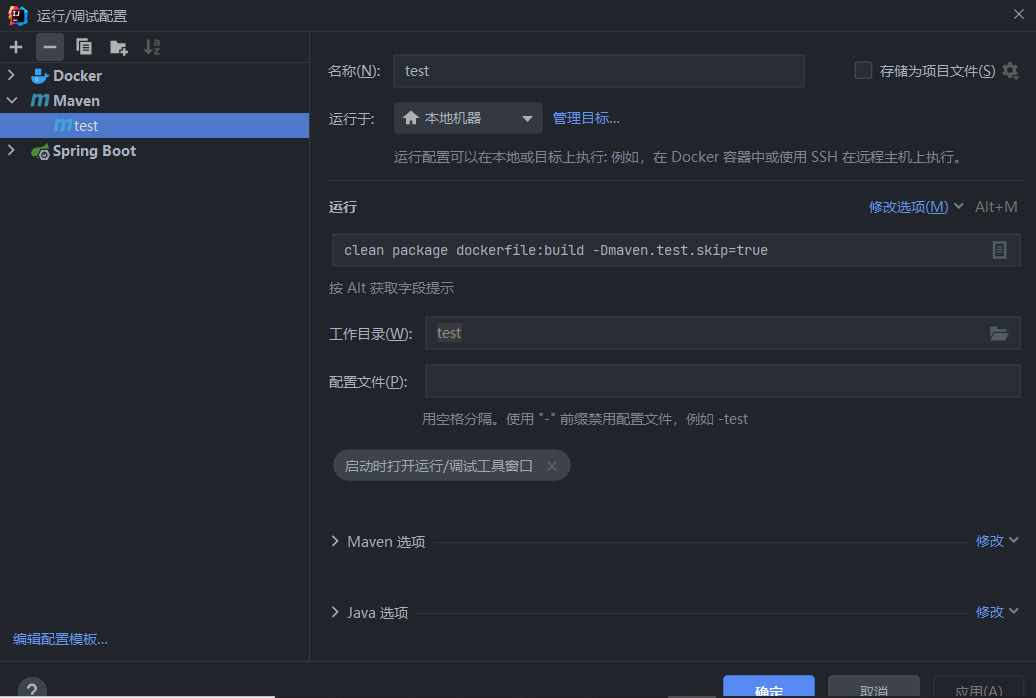Confirm with the 确定 button
The width and height of the screenshot is (1036, 698).
click(768, 687)
